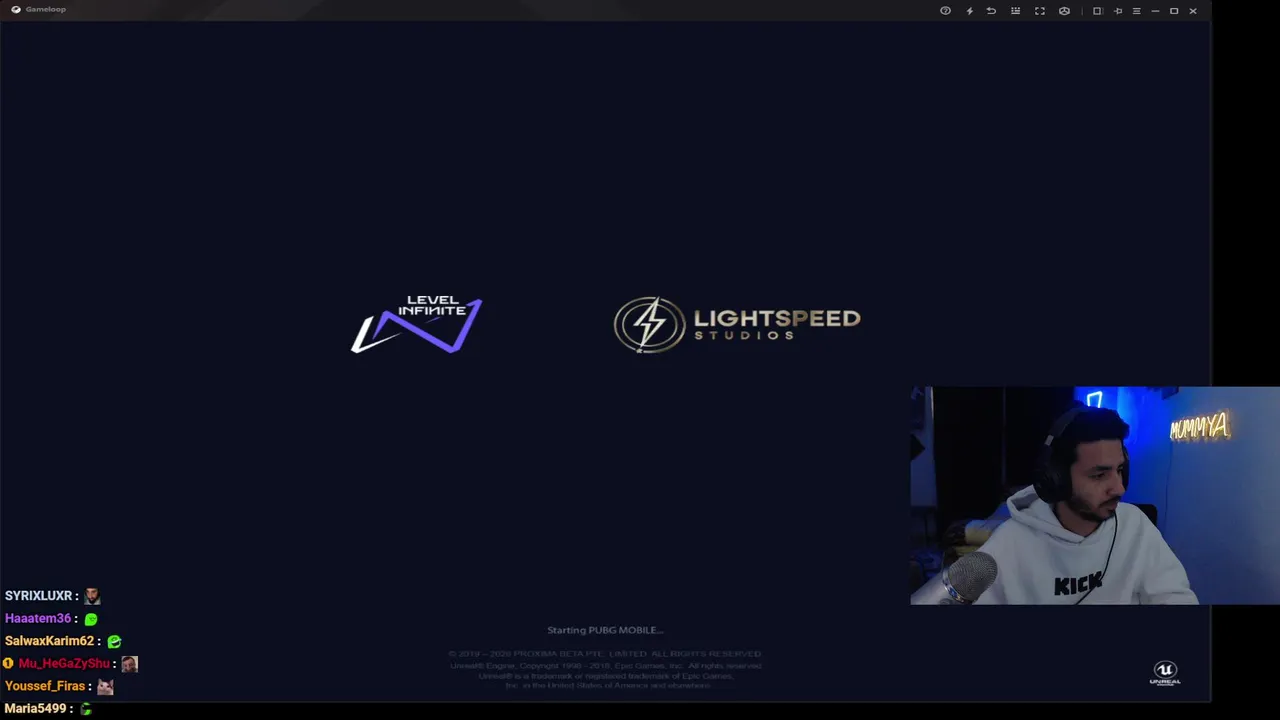Open the Gameloop hamburger menu
This screenshot has width=1280, height=720.
tap(1136, 11)
